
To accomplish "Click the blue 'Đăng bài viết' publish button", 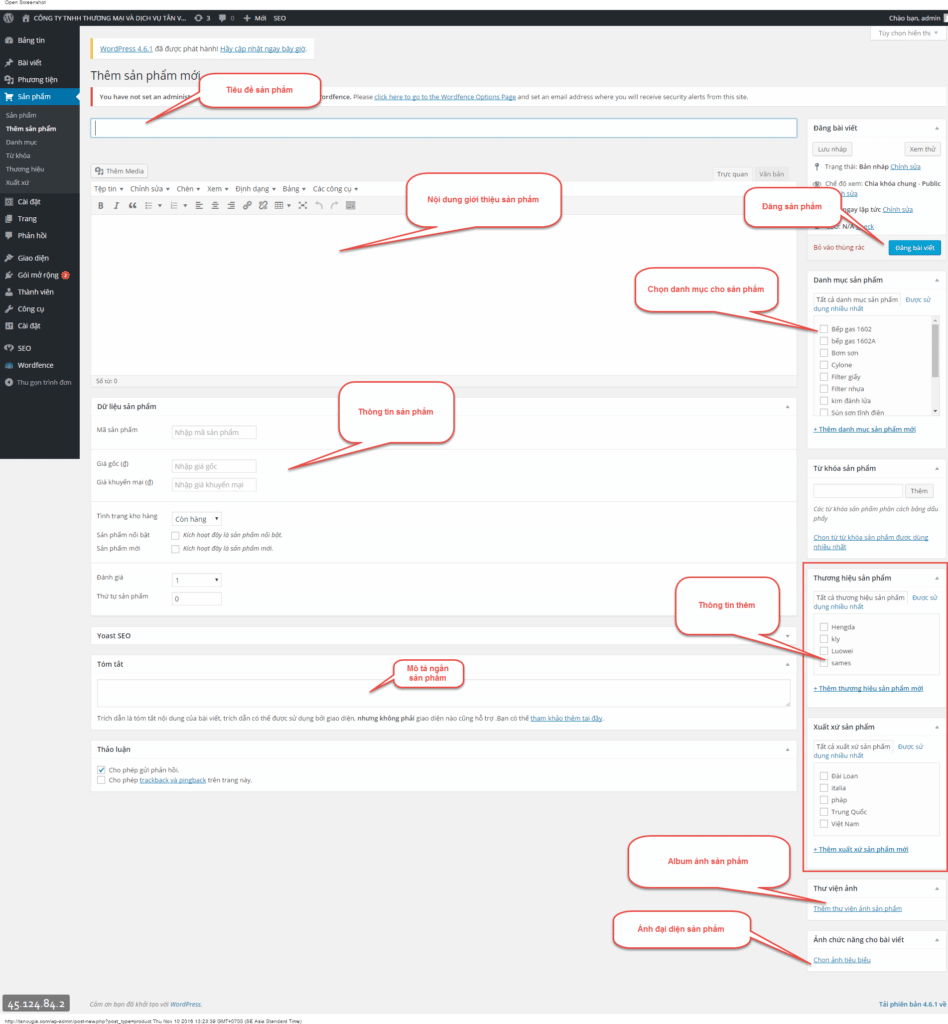I will 914,247.
